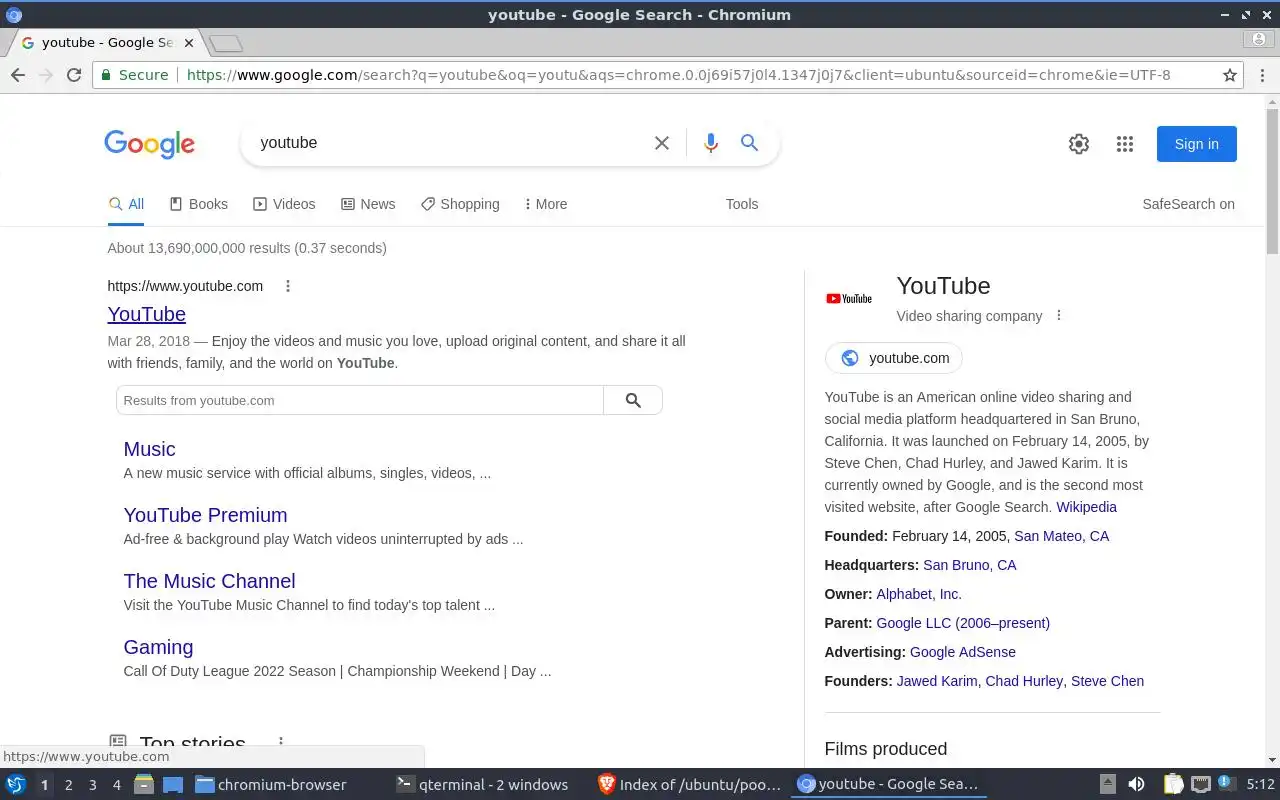Open the search Tools options
Image resolution: width=1280 pixels, height=800 pixels.
(742, 204)
